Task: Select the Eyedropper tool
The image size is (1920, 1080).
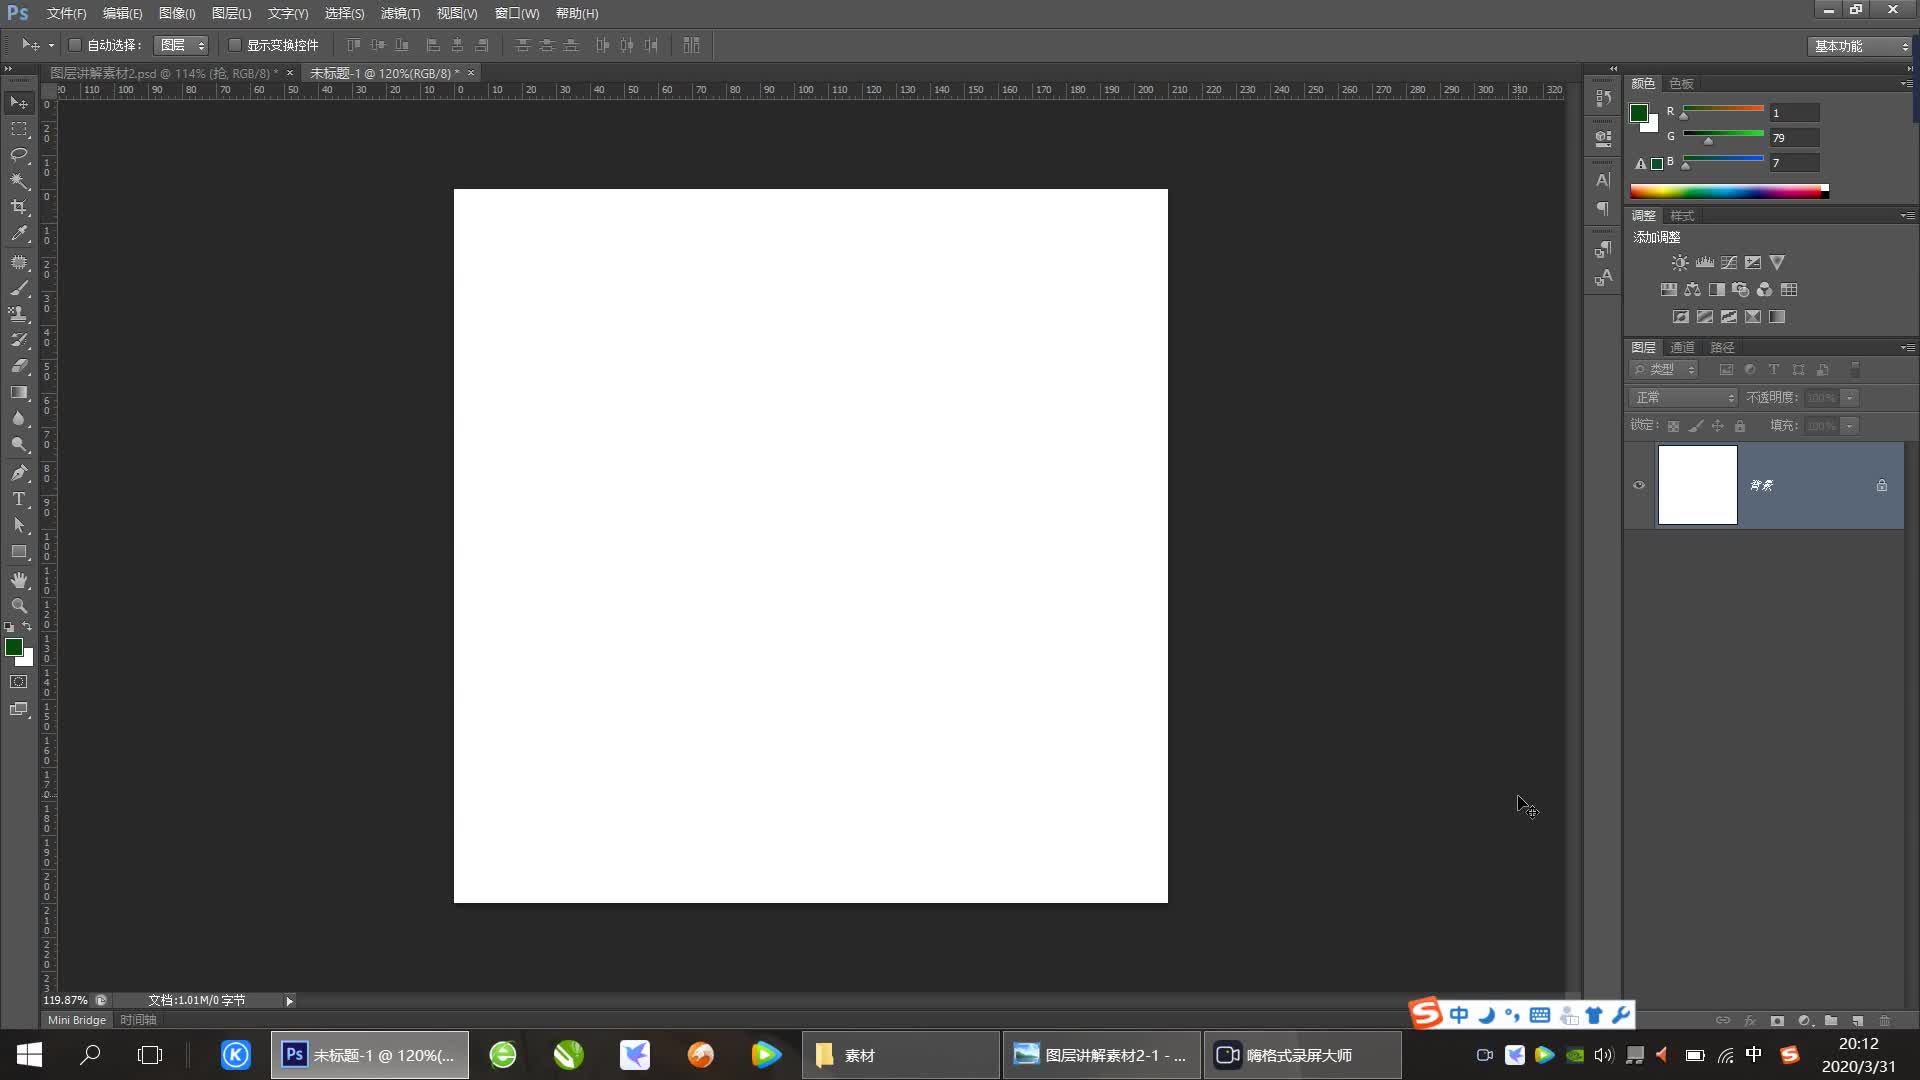Action: (19, 233)
